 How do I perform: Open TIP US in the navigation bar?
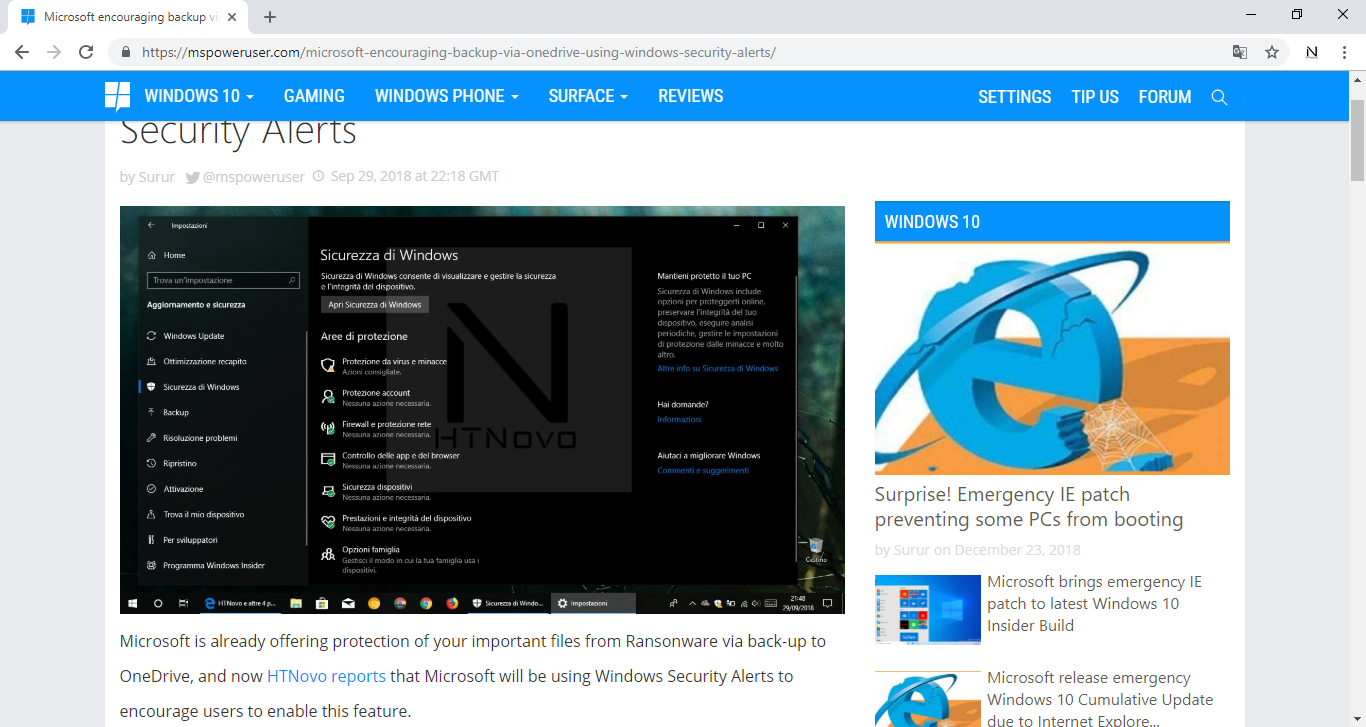pyautogui.click(x=1095, y=97)
